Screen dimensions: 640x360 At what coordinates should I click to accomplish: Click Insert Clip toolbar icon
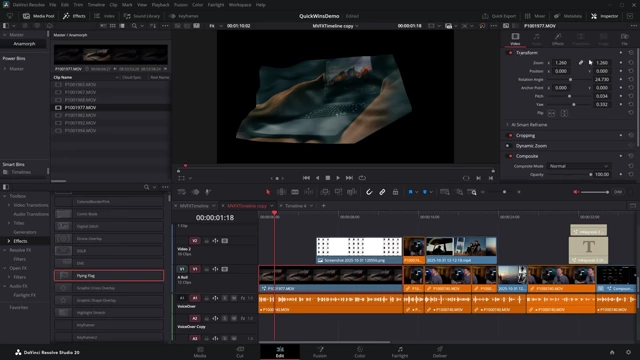[325, 192]
